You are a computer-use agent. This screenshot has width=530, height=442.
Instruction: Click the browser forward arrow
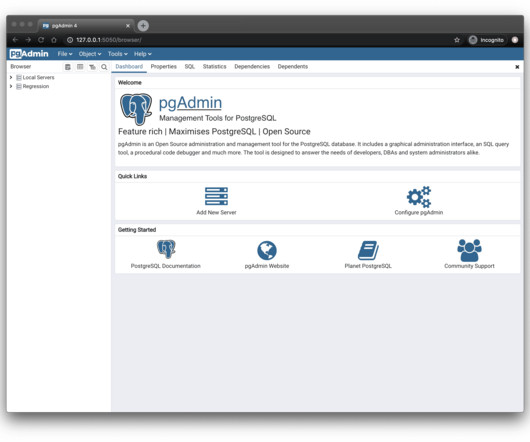coord(28,40)
